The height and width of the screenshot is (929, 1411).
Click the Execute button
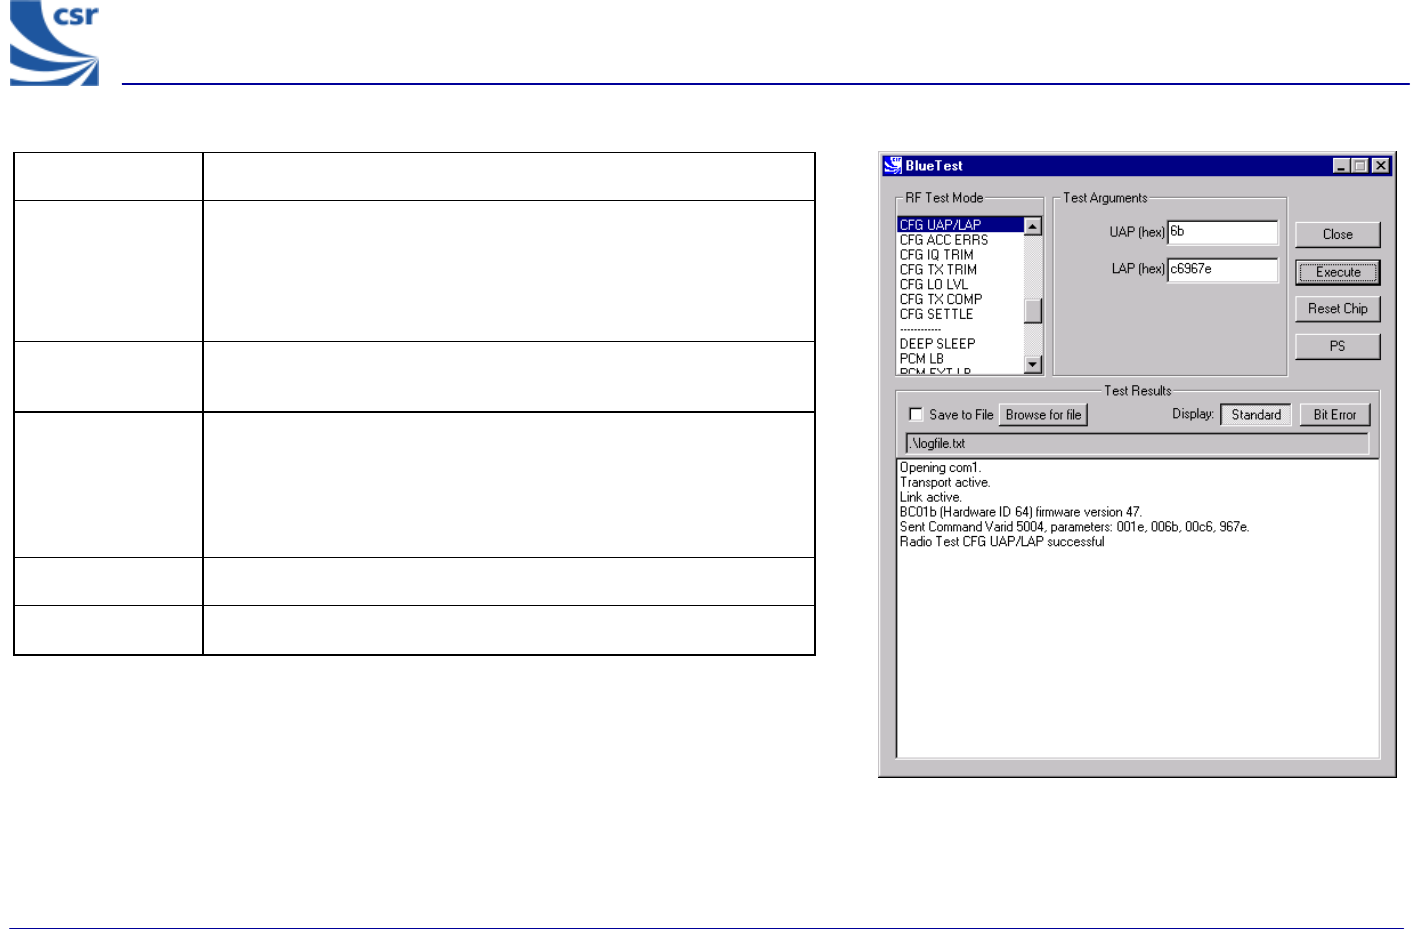pos(1338,272)
